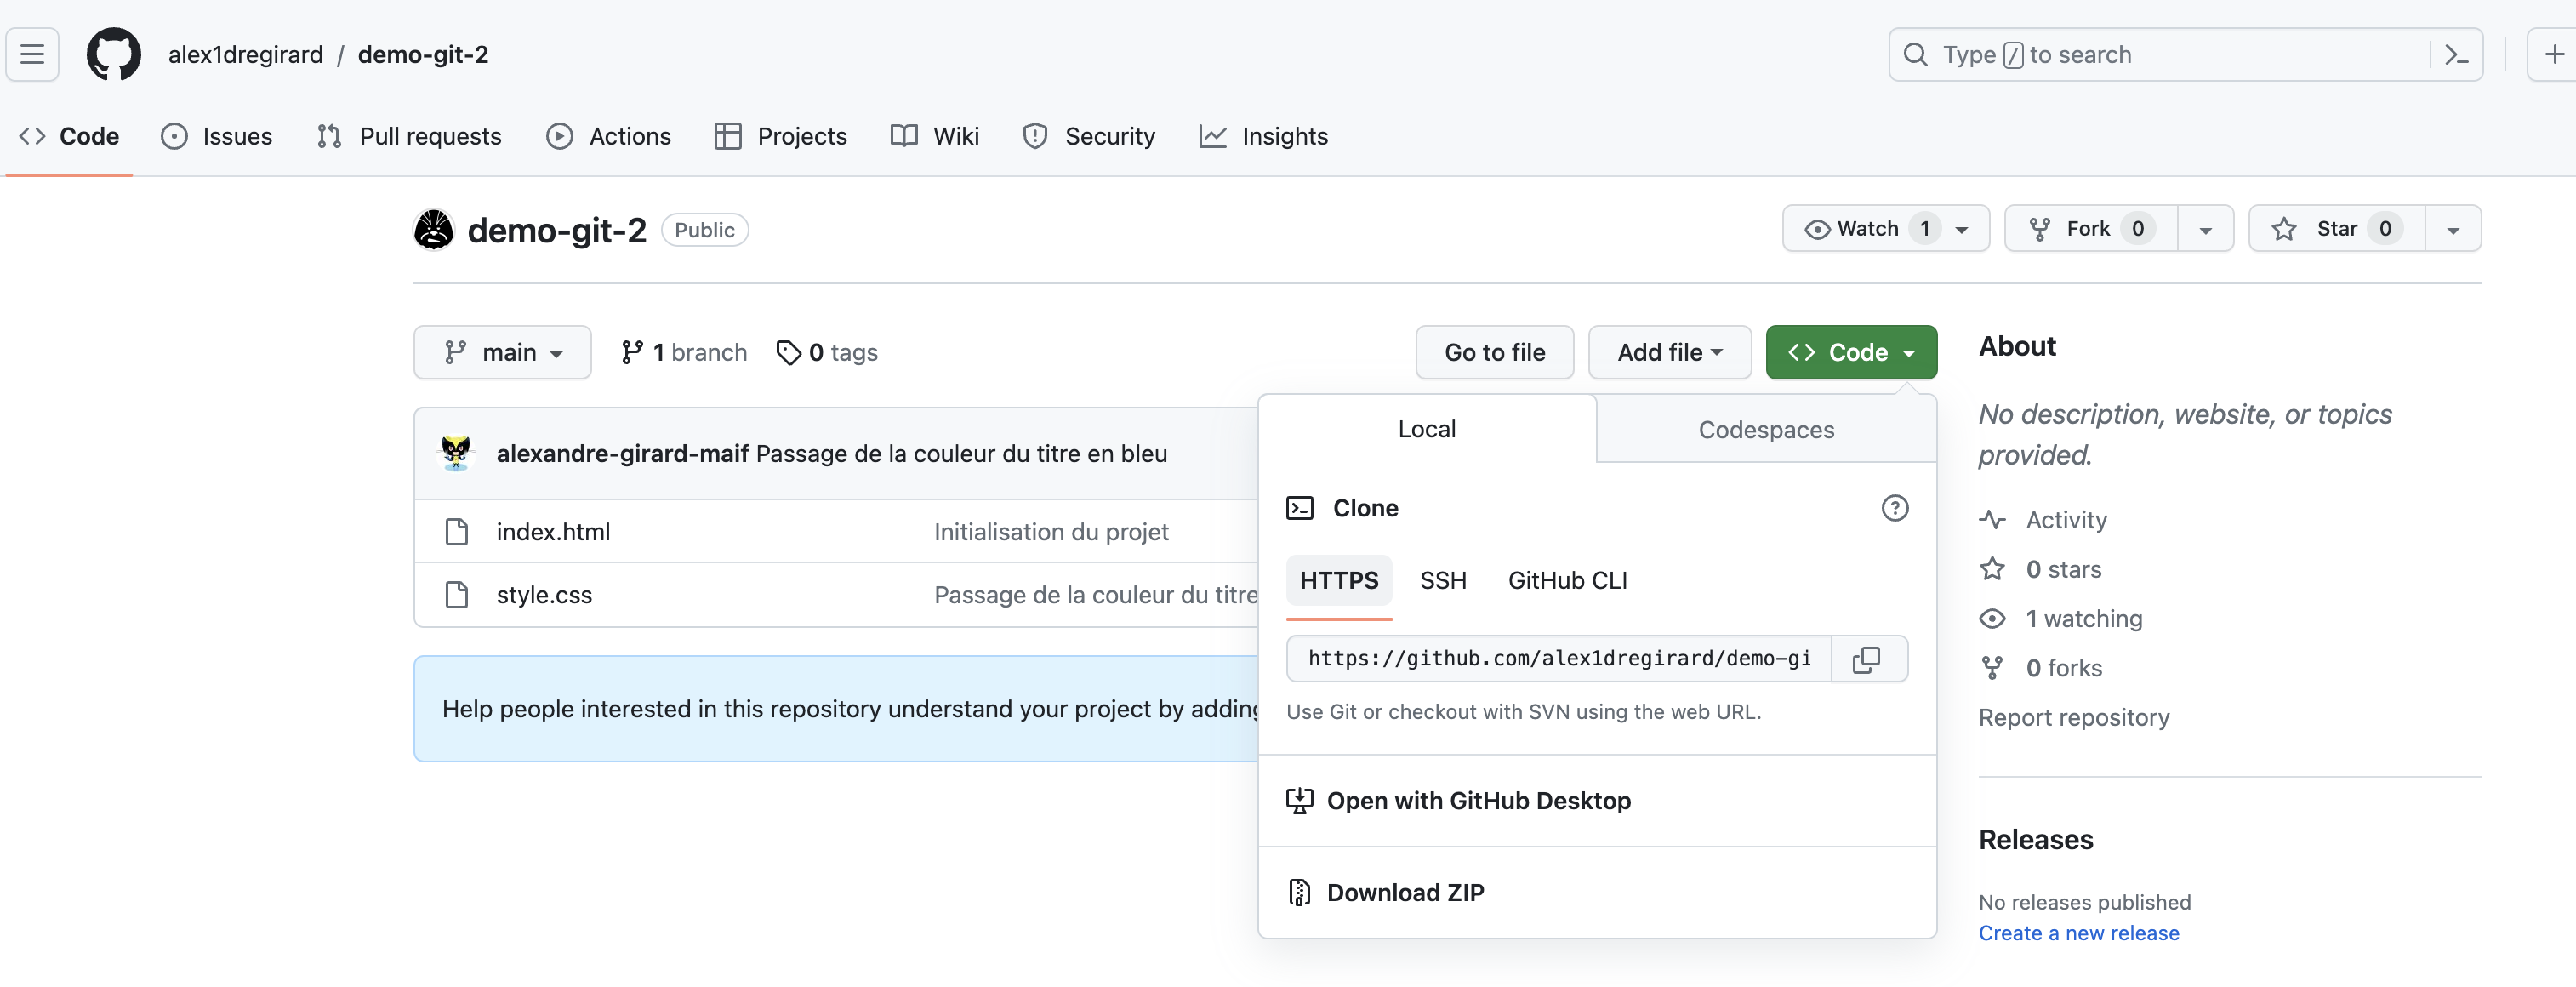2576x987 pixels.
Task: Open the Activity link in About
Action: [x=2066, y=520]
